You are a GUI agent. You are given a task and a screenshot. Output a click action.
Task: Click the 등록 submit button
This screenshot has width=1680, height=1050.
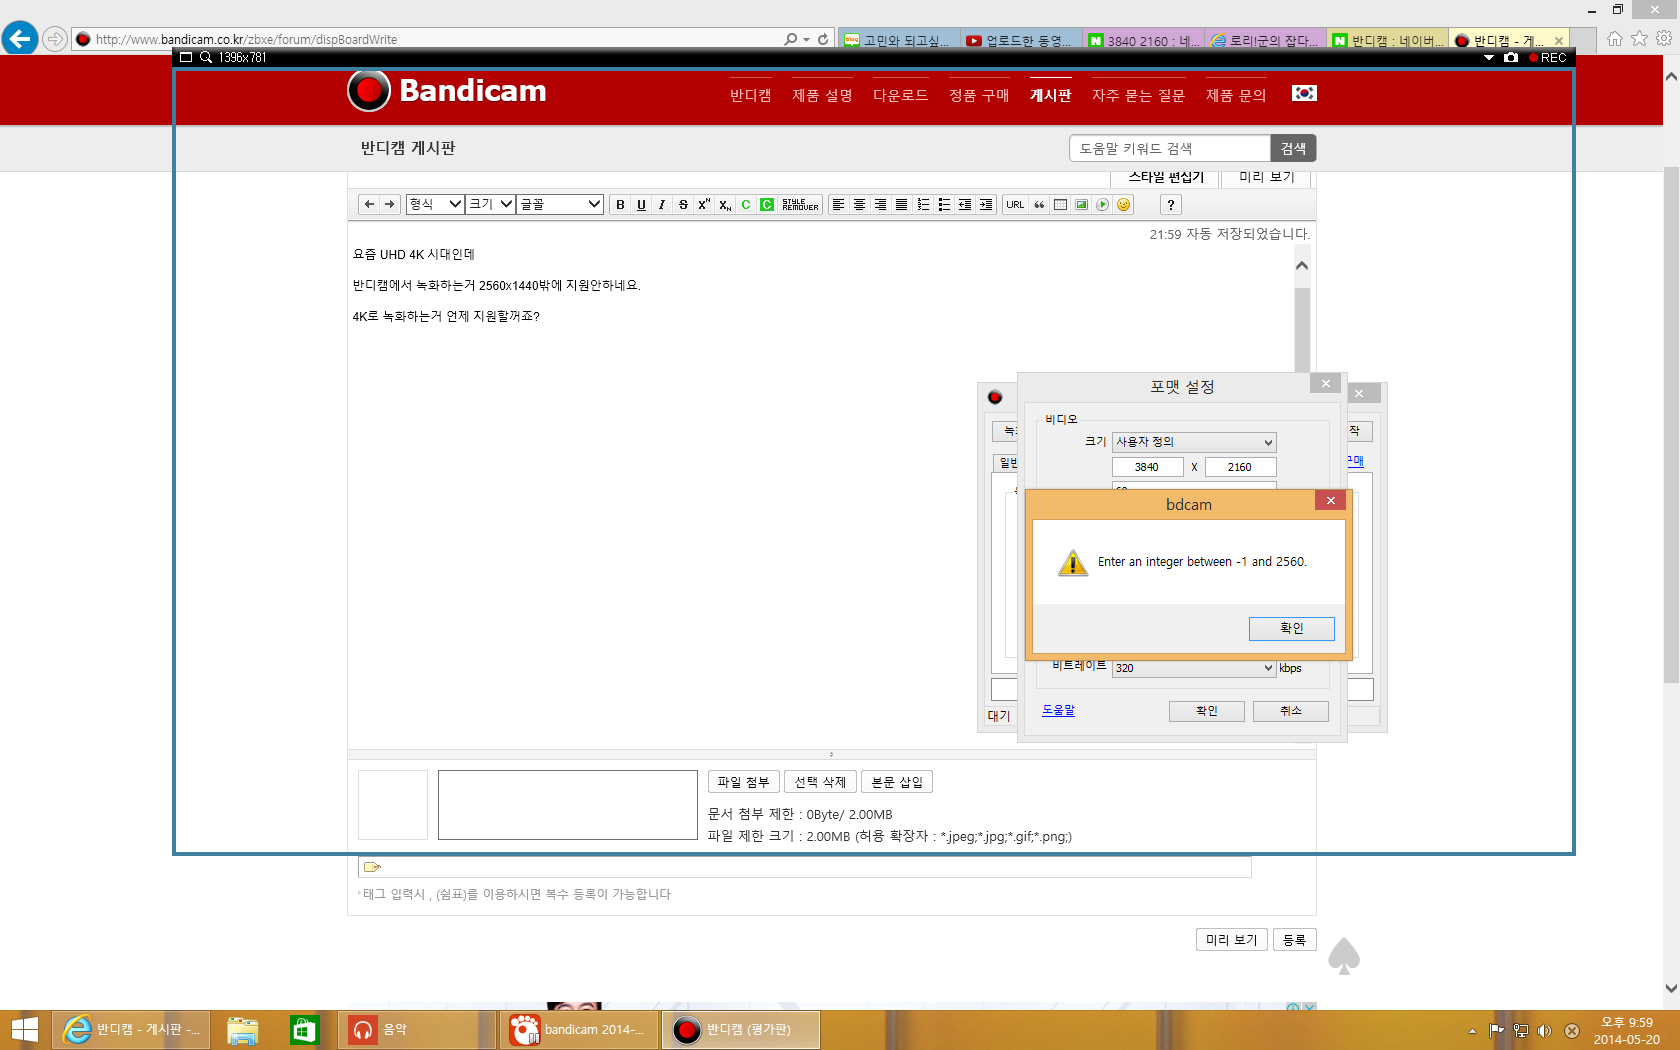(x=1294, y=940)
